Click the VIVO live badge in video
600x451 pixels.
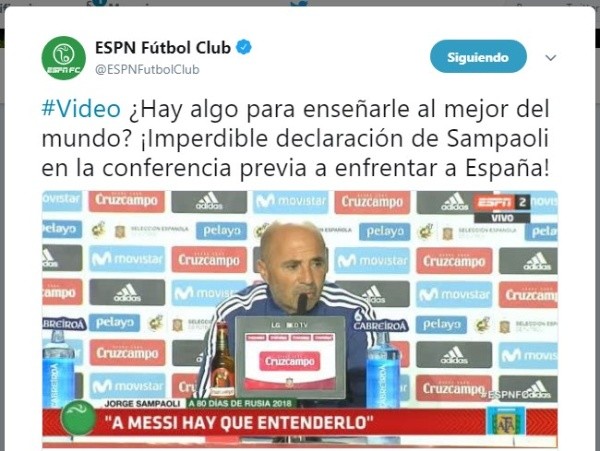tap(502, 218)
